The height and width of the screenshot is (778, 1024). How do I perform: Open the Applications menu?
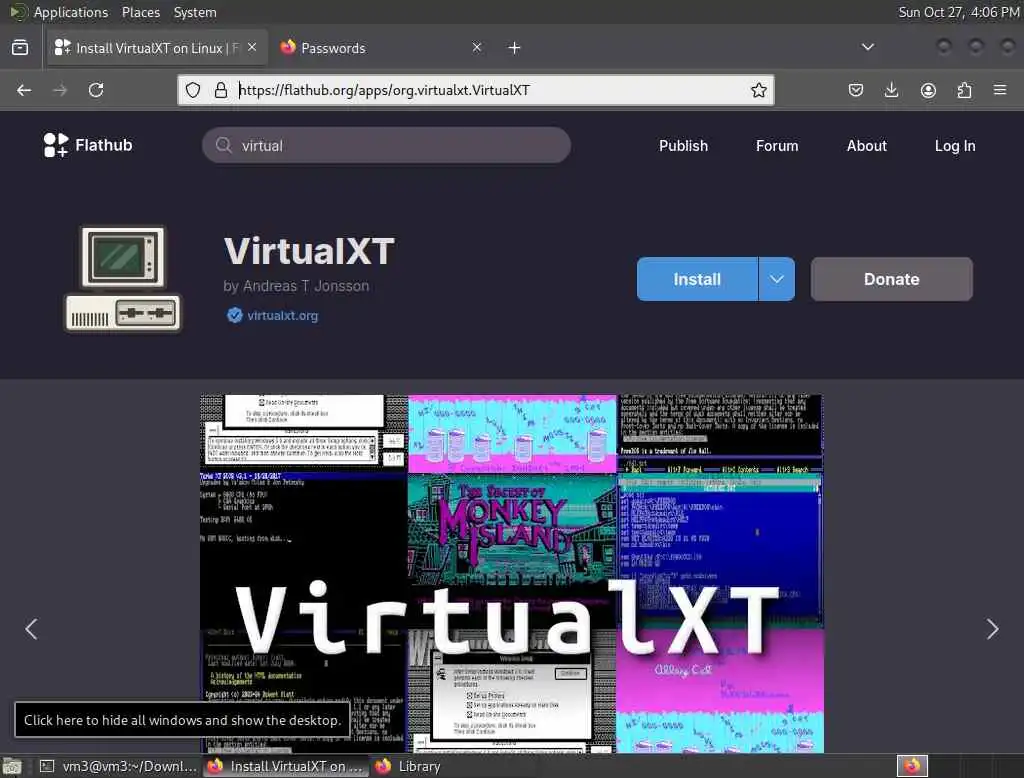(71, 12)
